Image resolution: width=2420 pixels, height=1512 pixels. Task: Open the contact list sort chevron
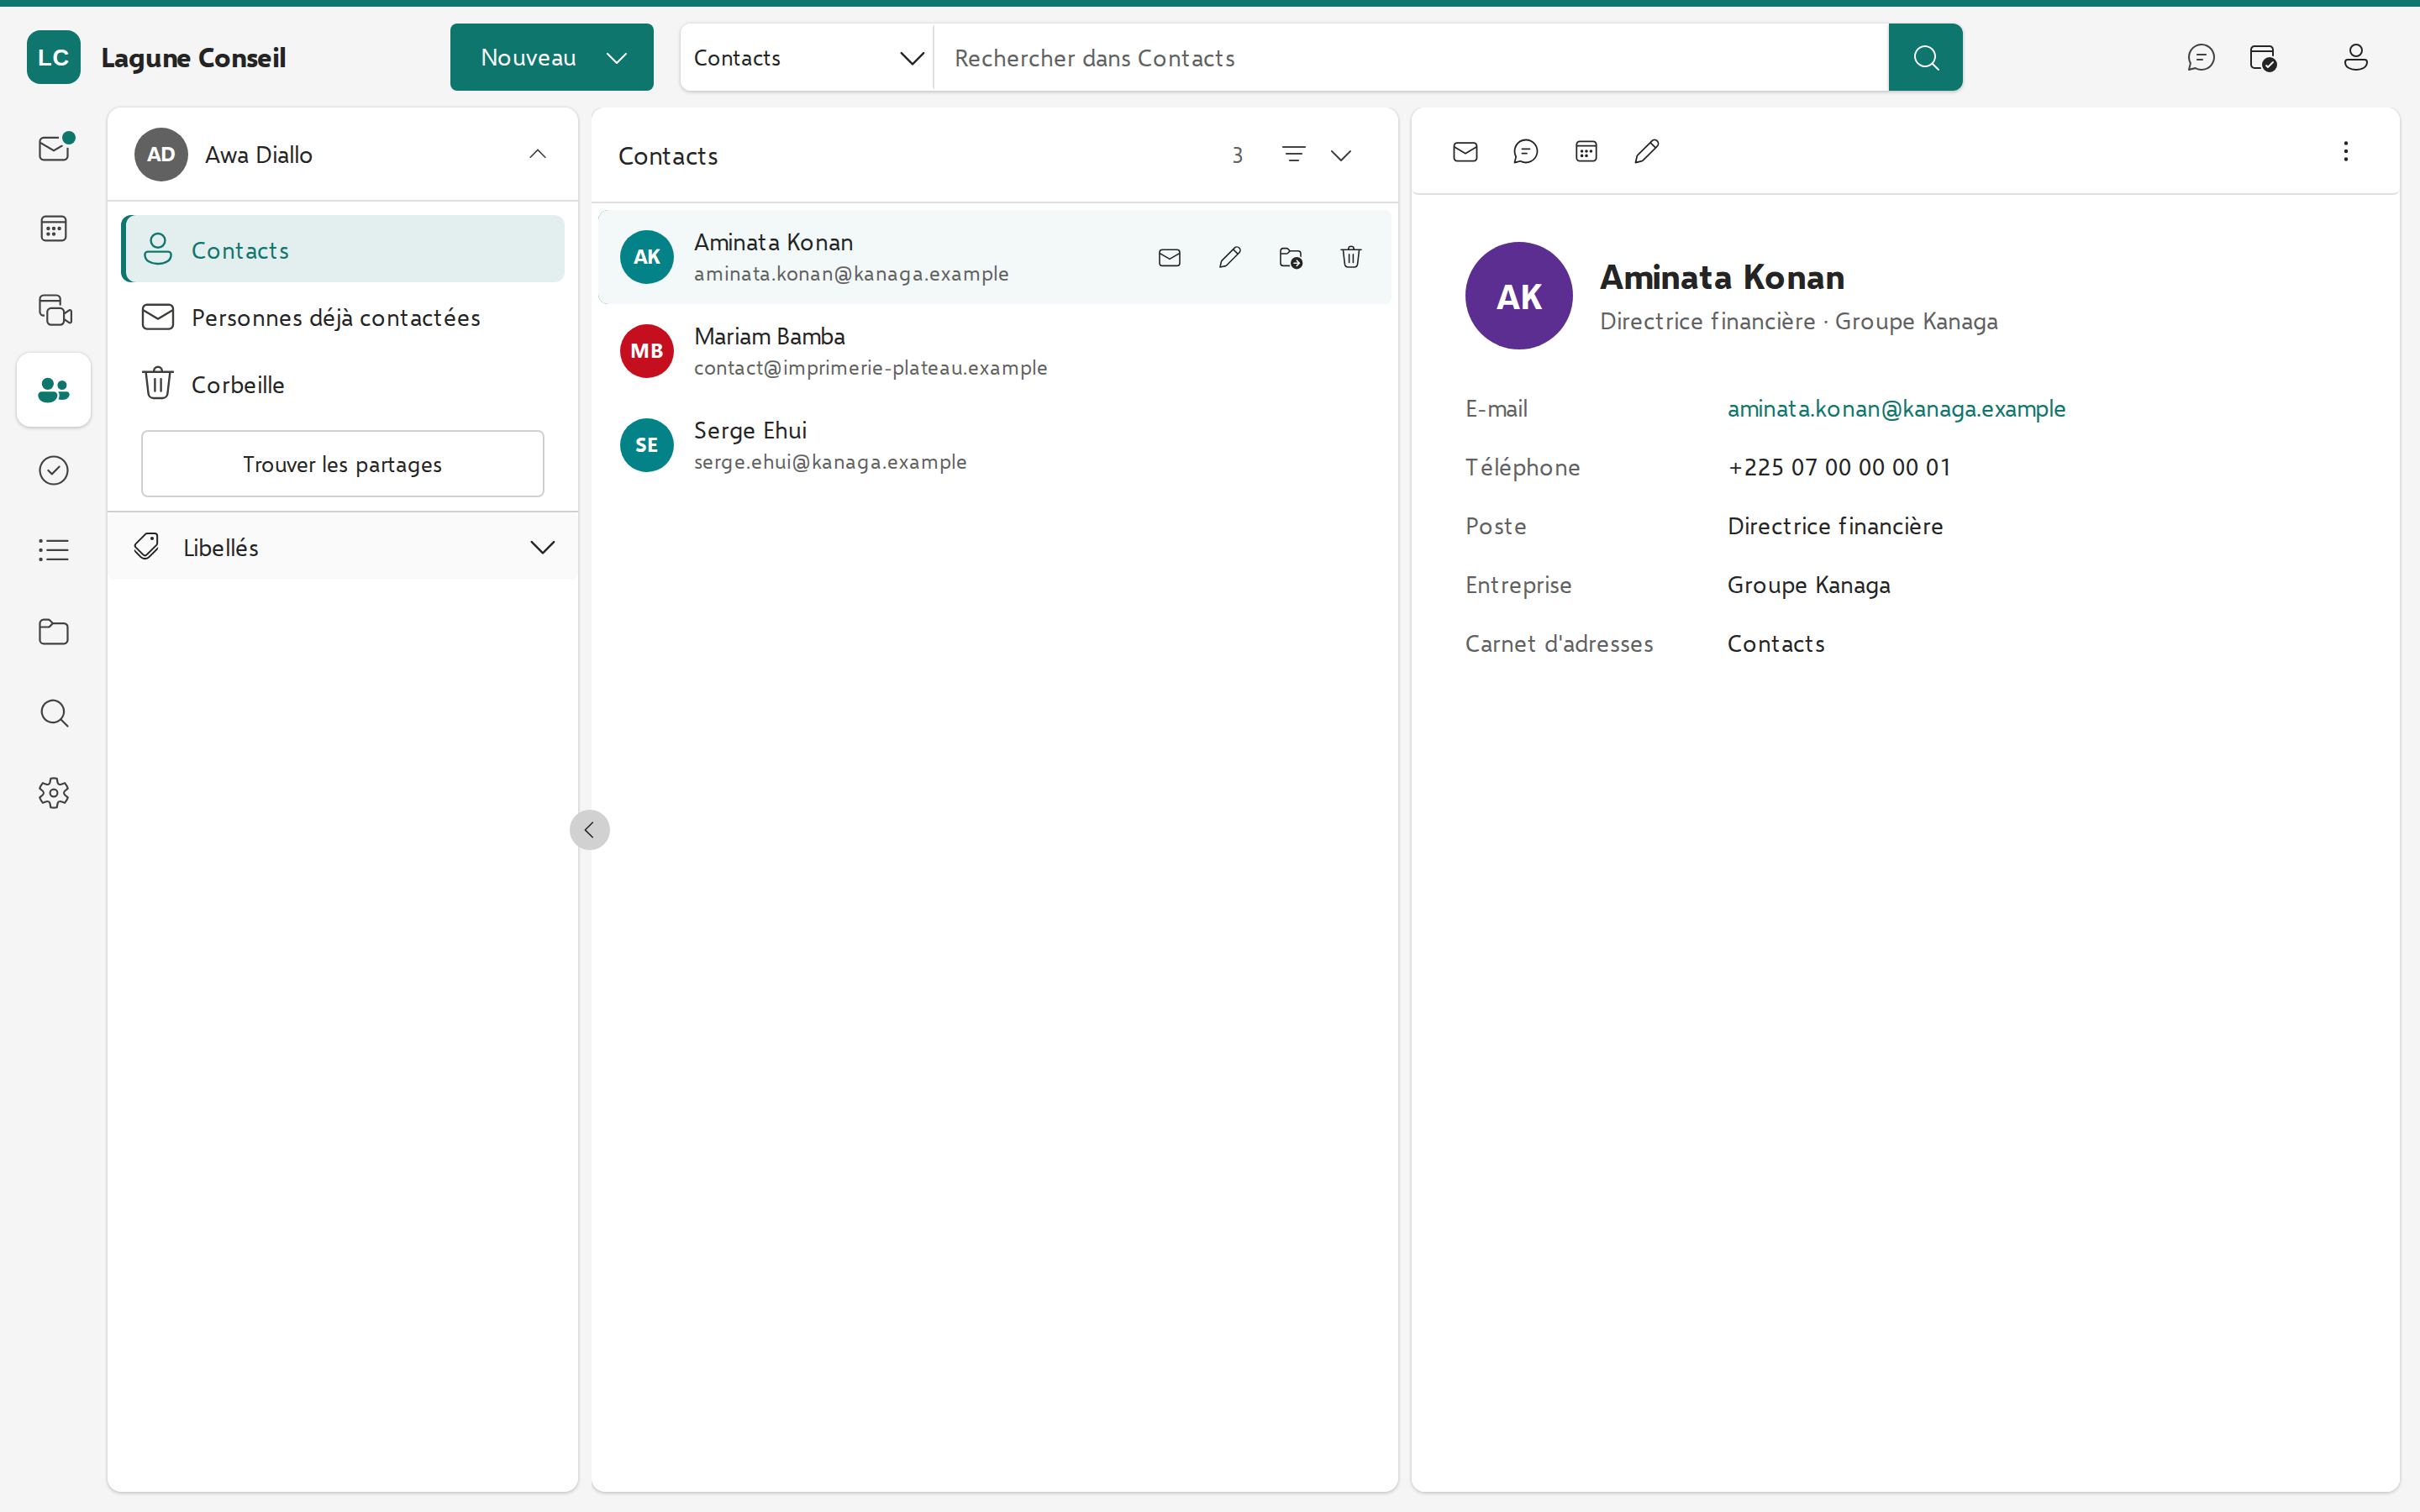coord(1341,155)
